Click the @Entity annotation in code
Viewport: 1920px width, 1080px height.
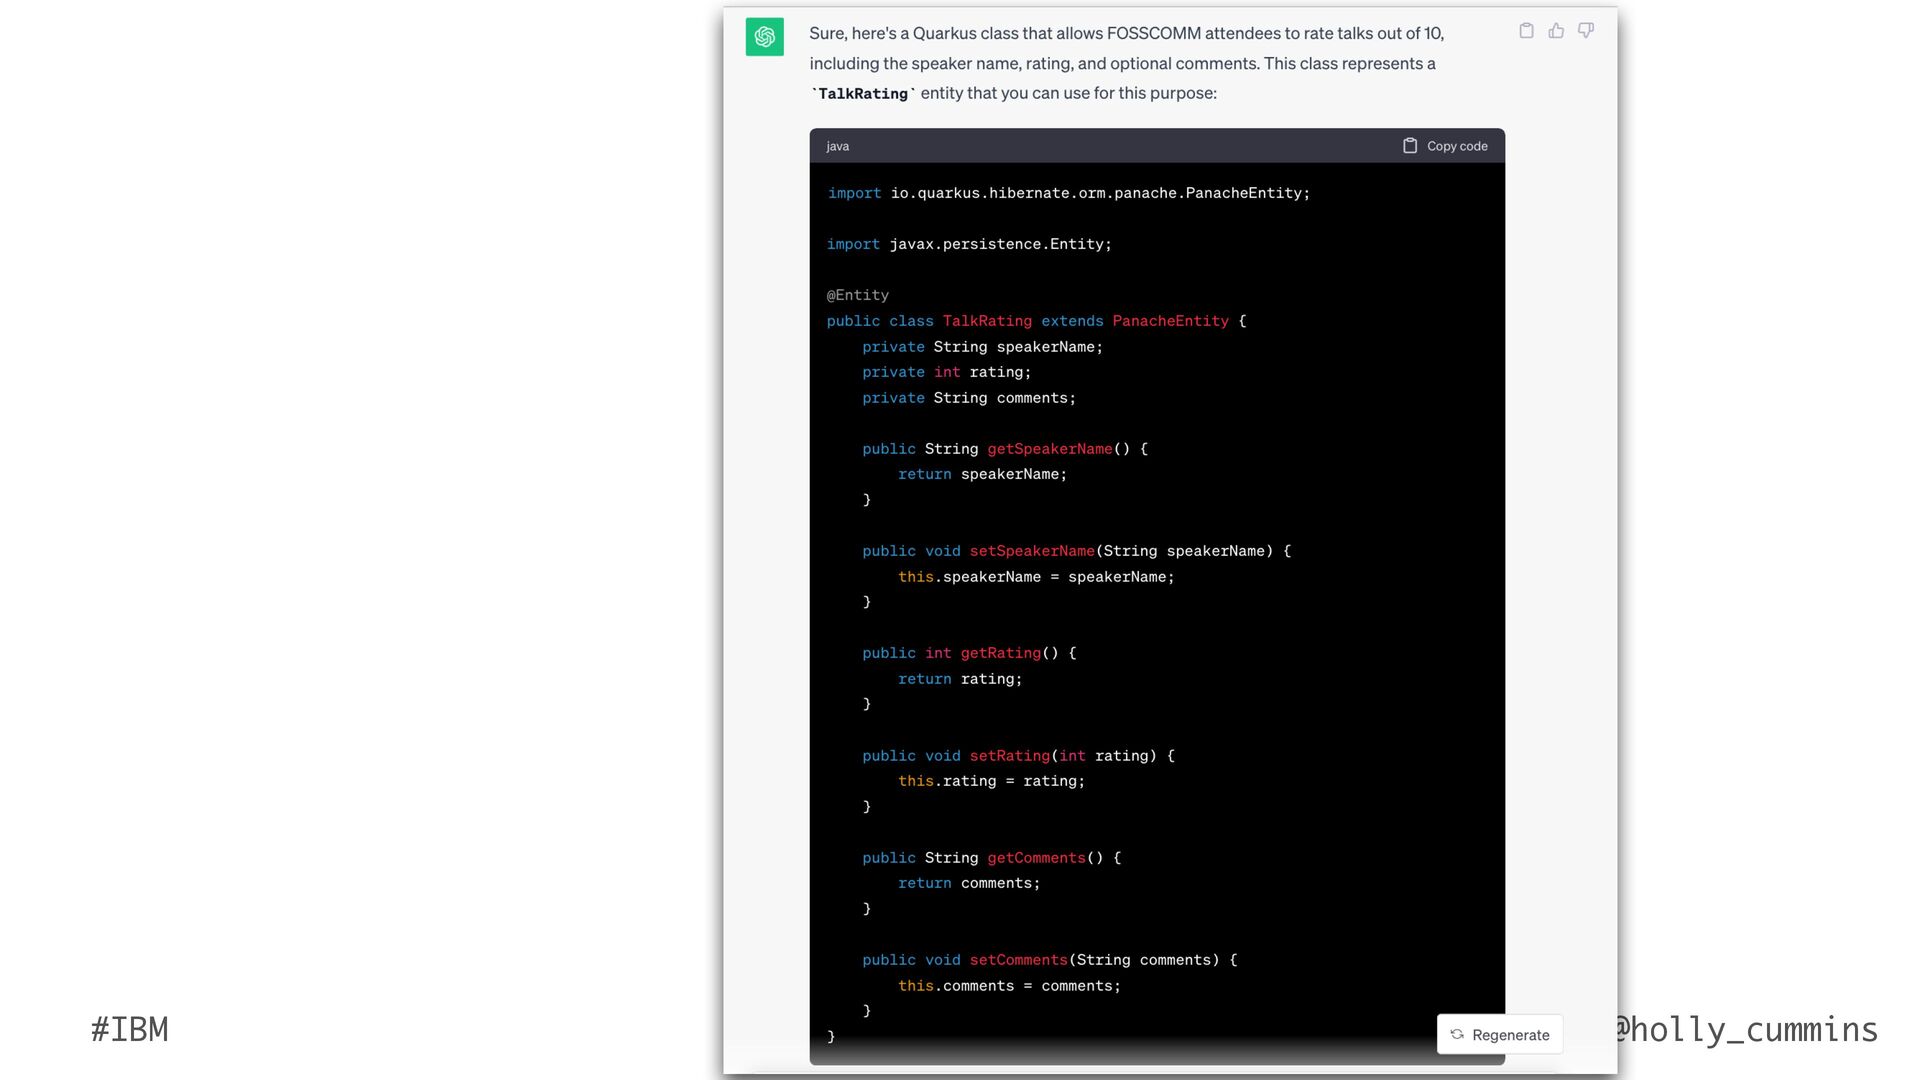(x=858, y=295)
